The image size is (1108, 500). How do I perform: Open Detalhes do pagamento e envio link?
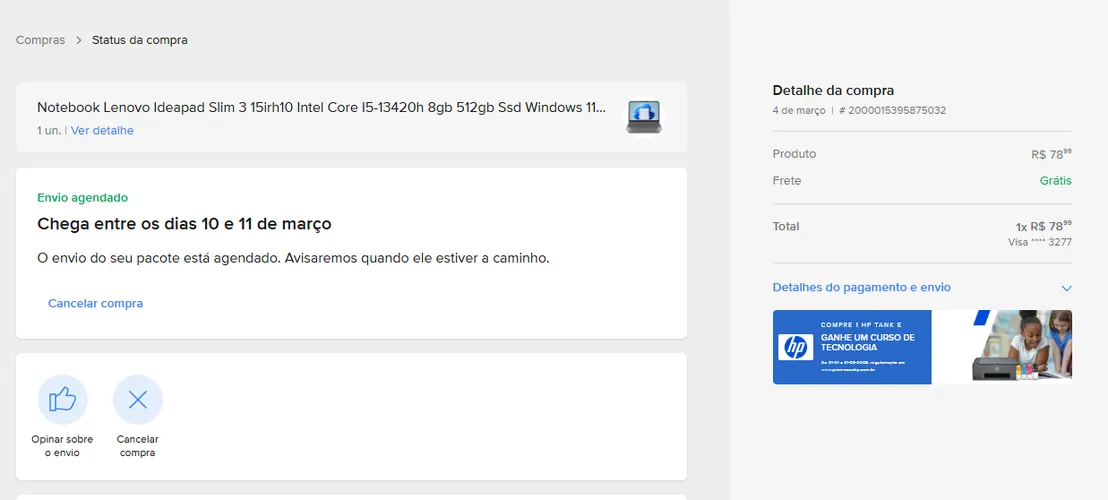[x=861, y=287]
